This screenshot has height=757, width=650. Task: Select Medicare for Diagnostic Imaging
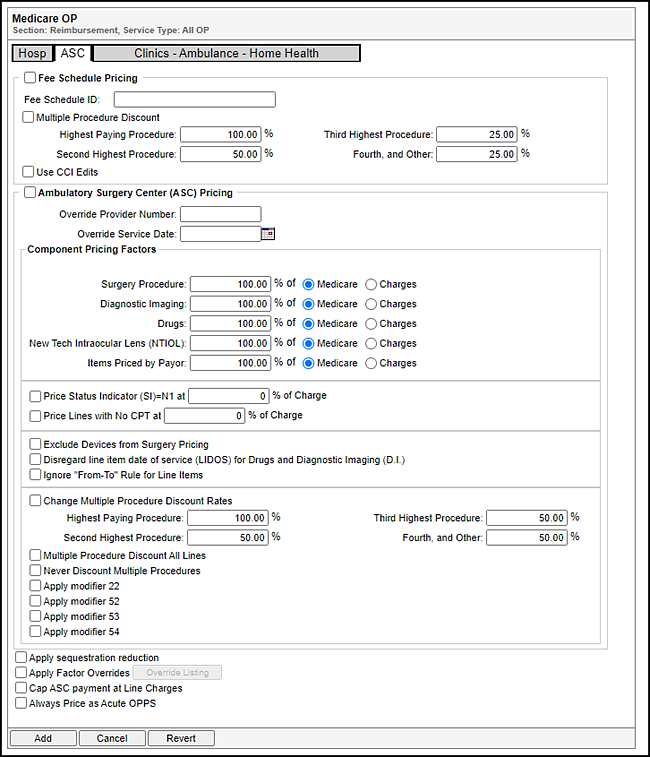tap(308, 304)
